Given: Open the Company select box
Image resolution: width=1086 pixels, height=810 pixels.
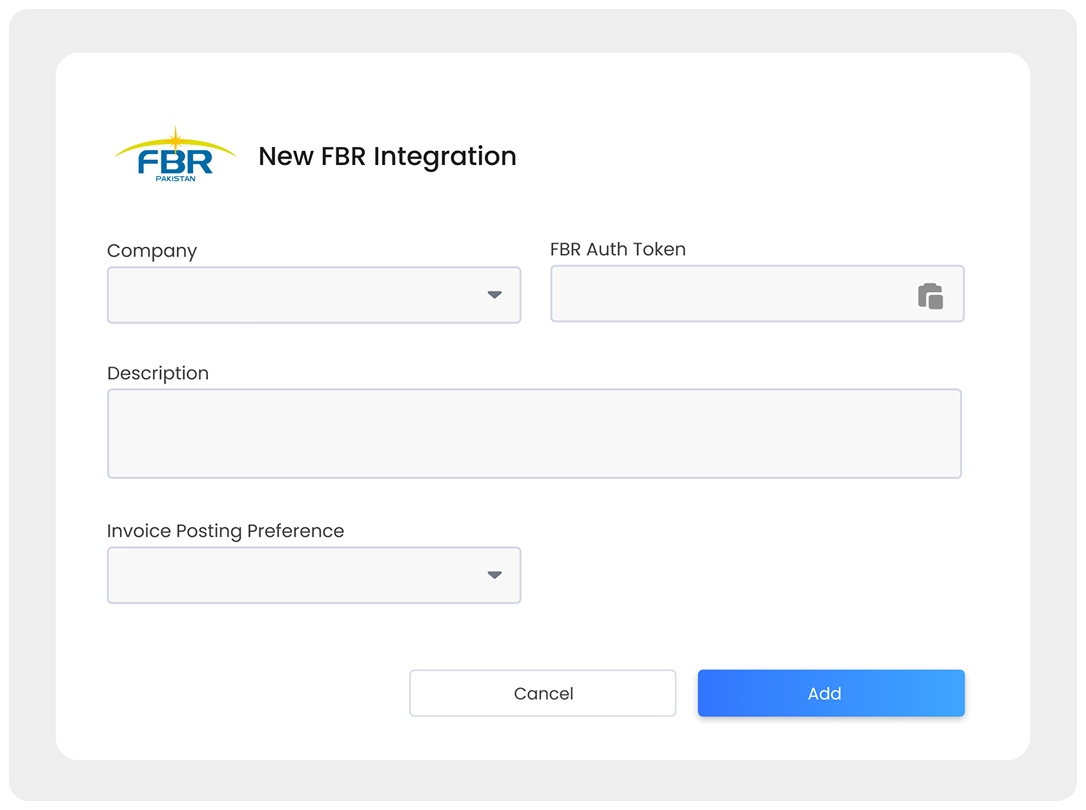Looking at the screenshot, I should click(314, 295).
